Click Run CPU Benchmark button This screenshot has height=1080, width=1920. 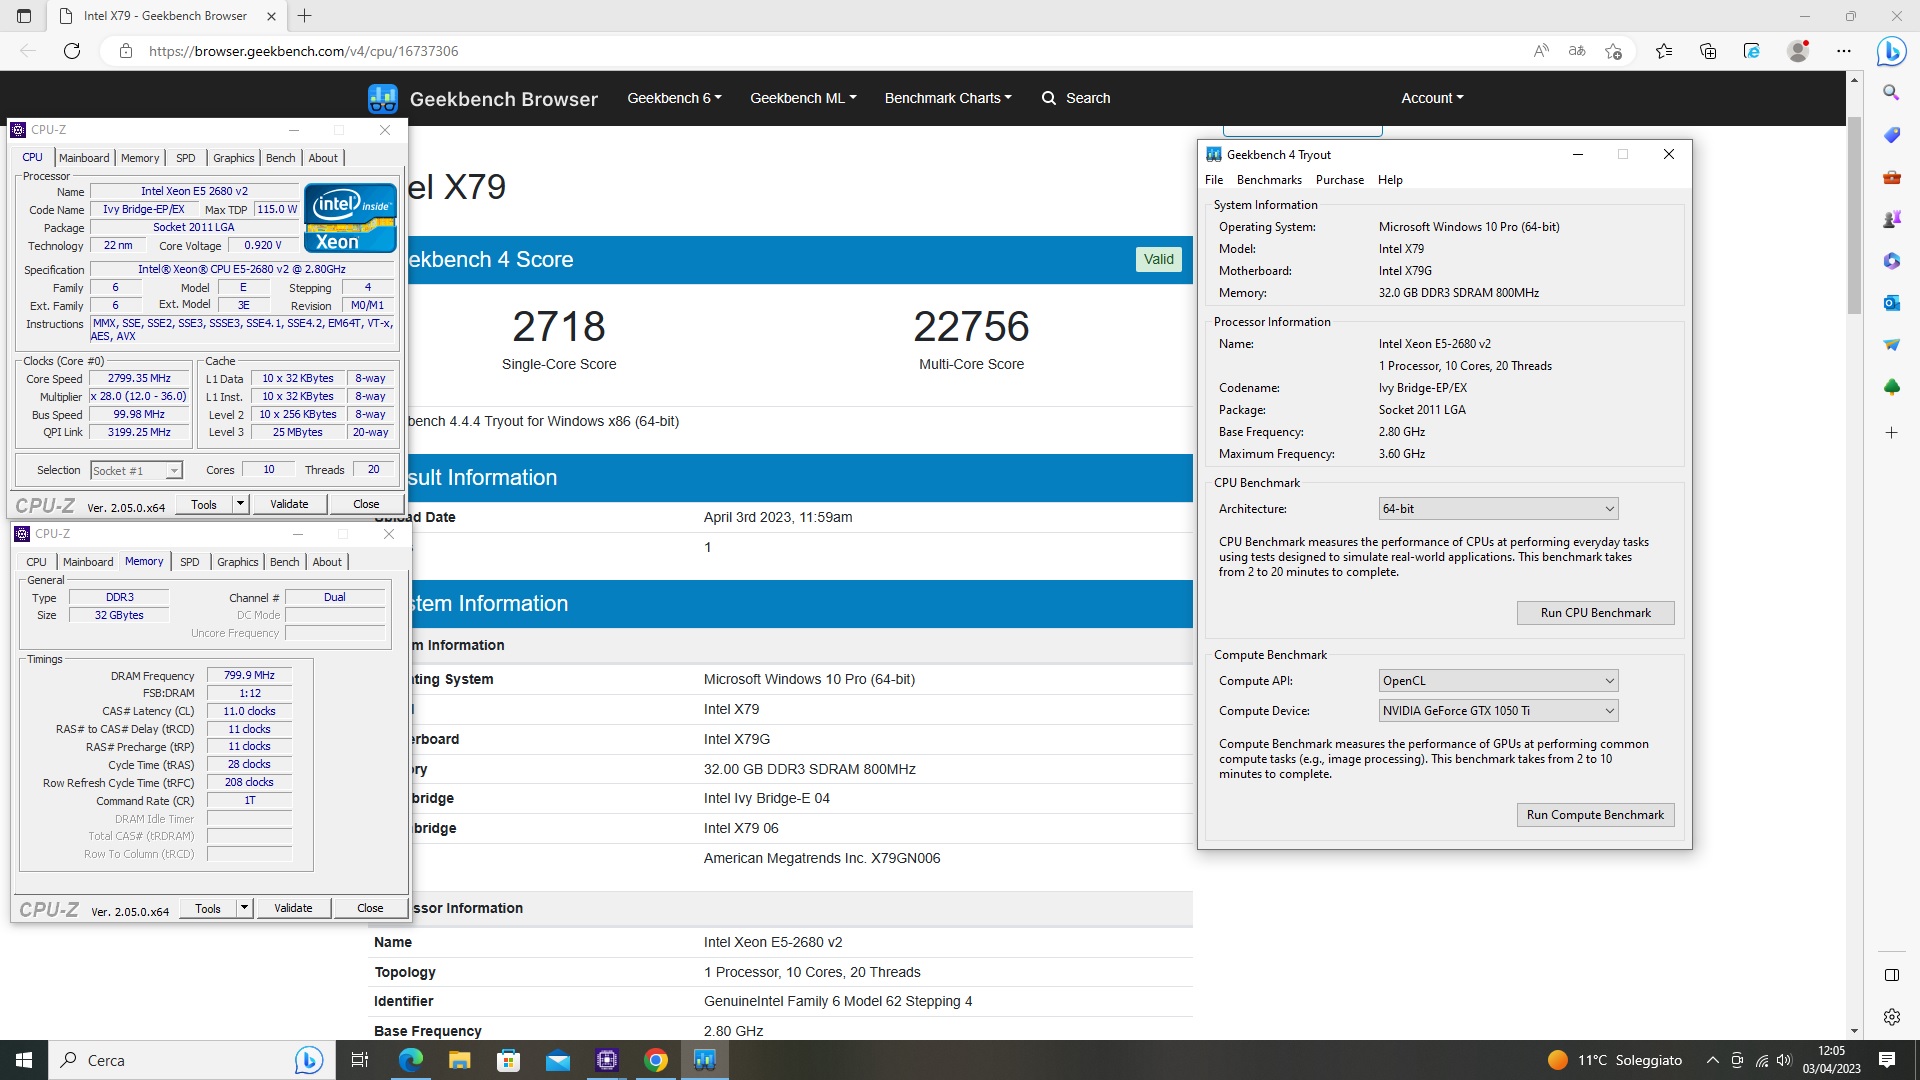1595,613
